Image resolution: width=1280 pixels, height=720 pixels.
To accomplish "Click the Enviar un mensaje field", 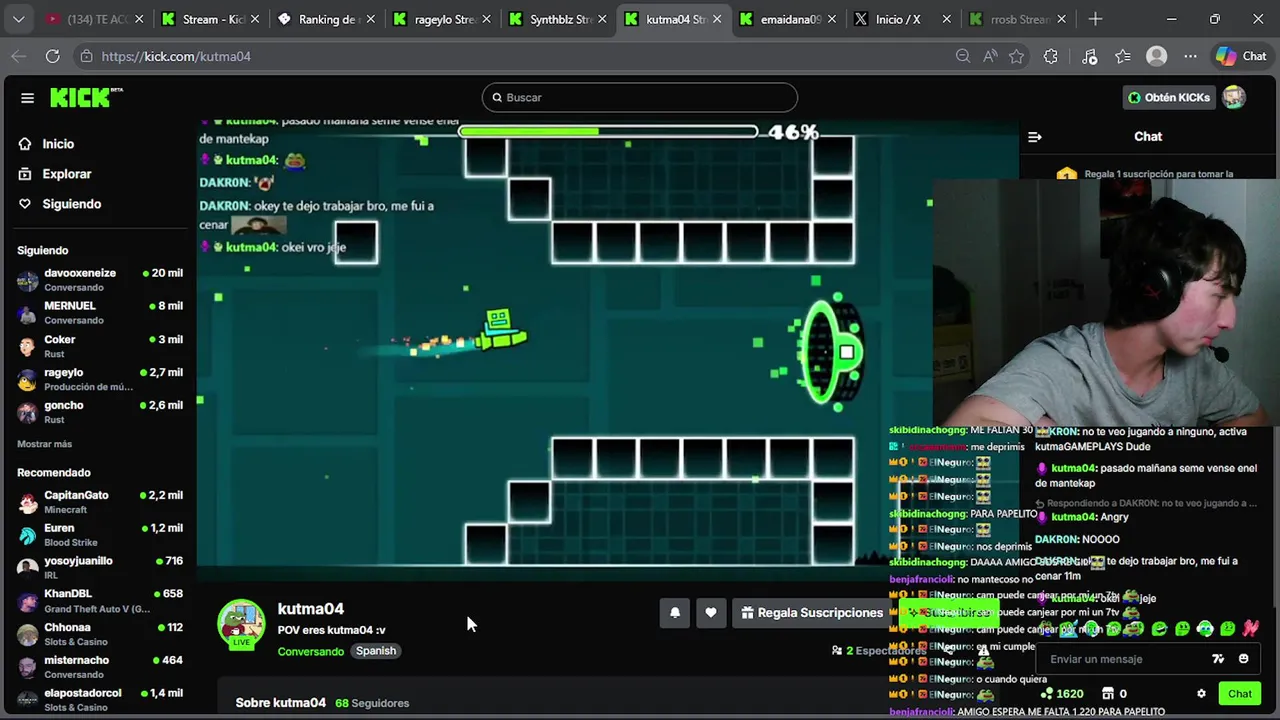I will pos(1120,659).
